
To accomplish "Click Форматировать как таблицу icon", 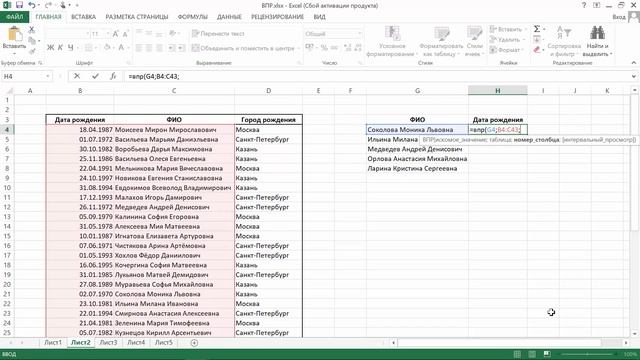I will [x=441, y=33].
